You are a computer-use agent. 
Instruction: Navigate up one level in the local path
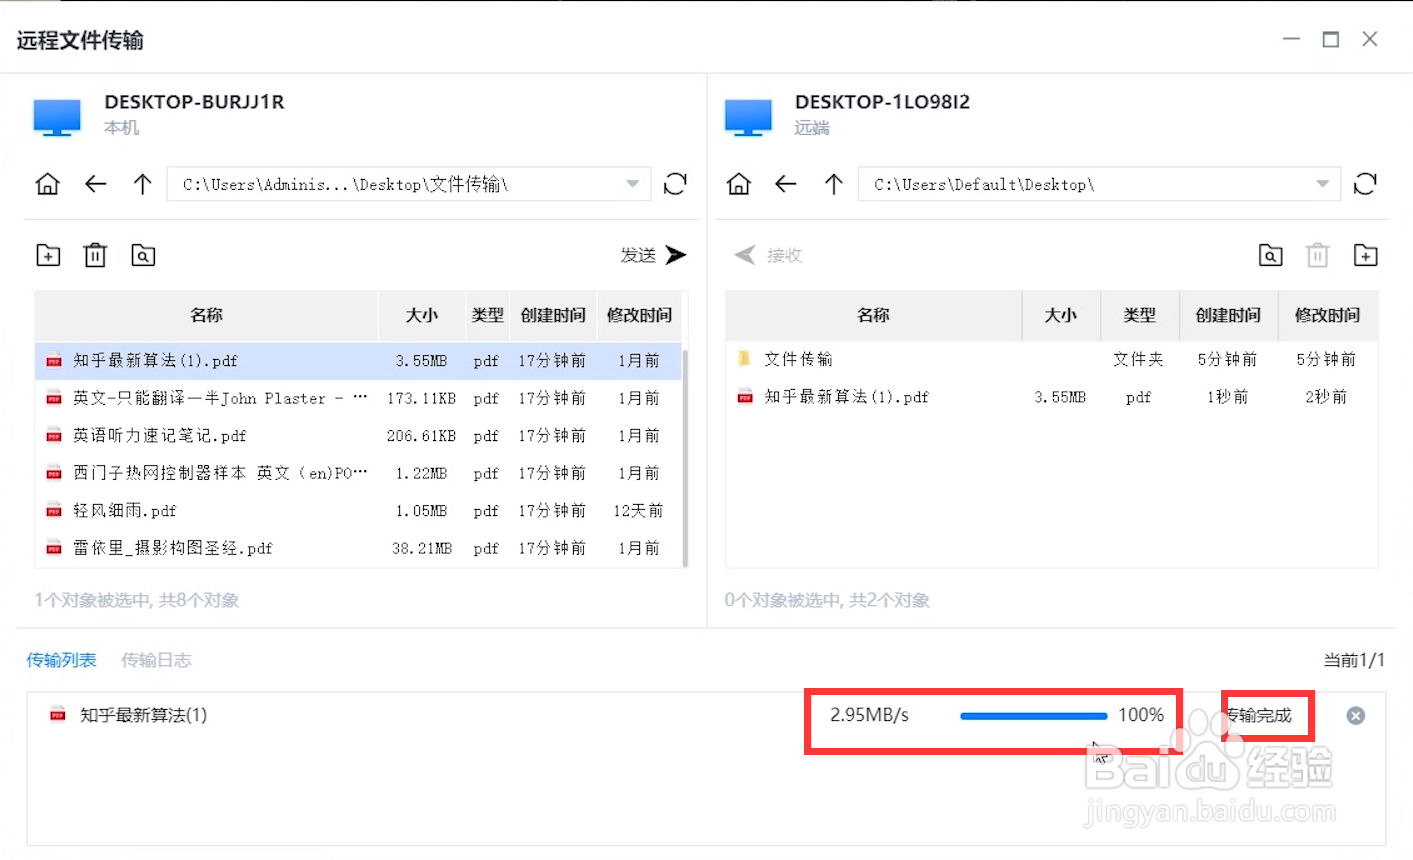pyautogui.click(x=142, y=184)
